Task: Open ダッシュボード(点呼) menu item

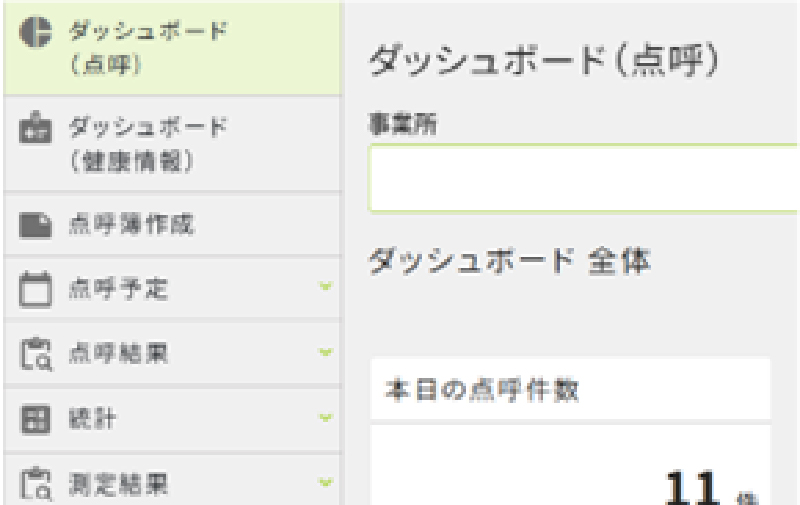Action: pyautogui.click(x=172, y=49)
